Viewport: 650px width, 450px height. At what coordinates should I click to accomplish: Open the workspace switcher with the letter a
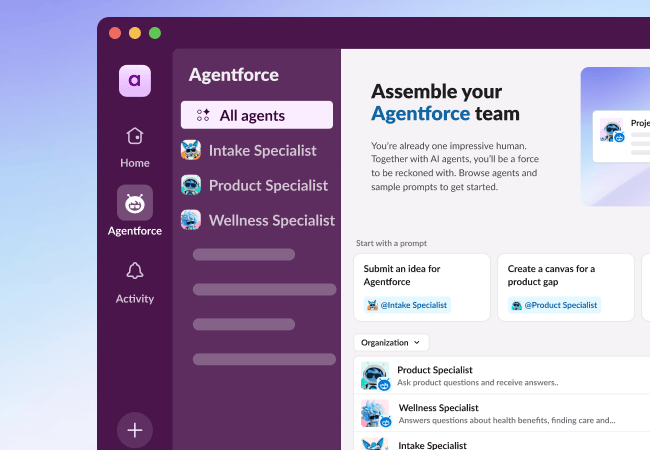coord(135,81)
